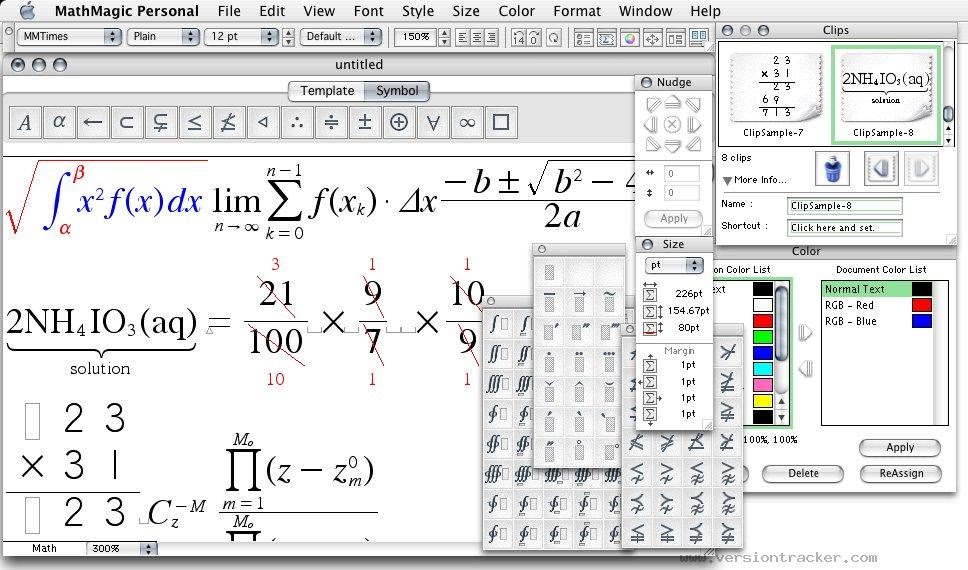
Task: Click the center reset circle in Nudge
Action: tap(673, 125)
